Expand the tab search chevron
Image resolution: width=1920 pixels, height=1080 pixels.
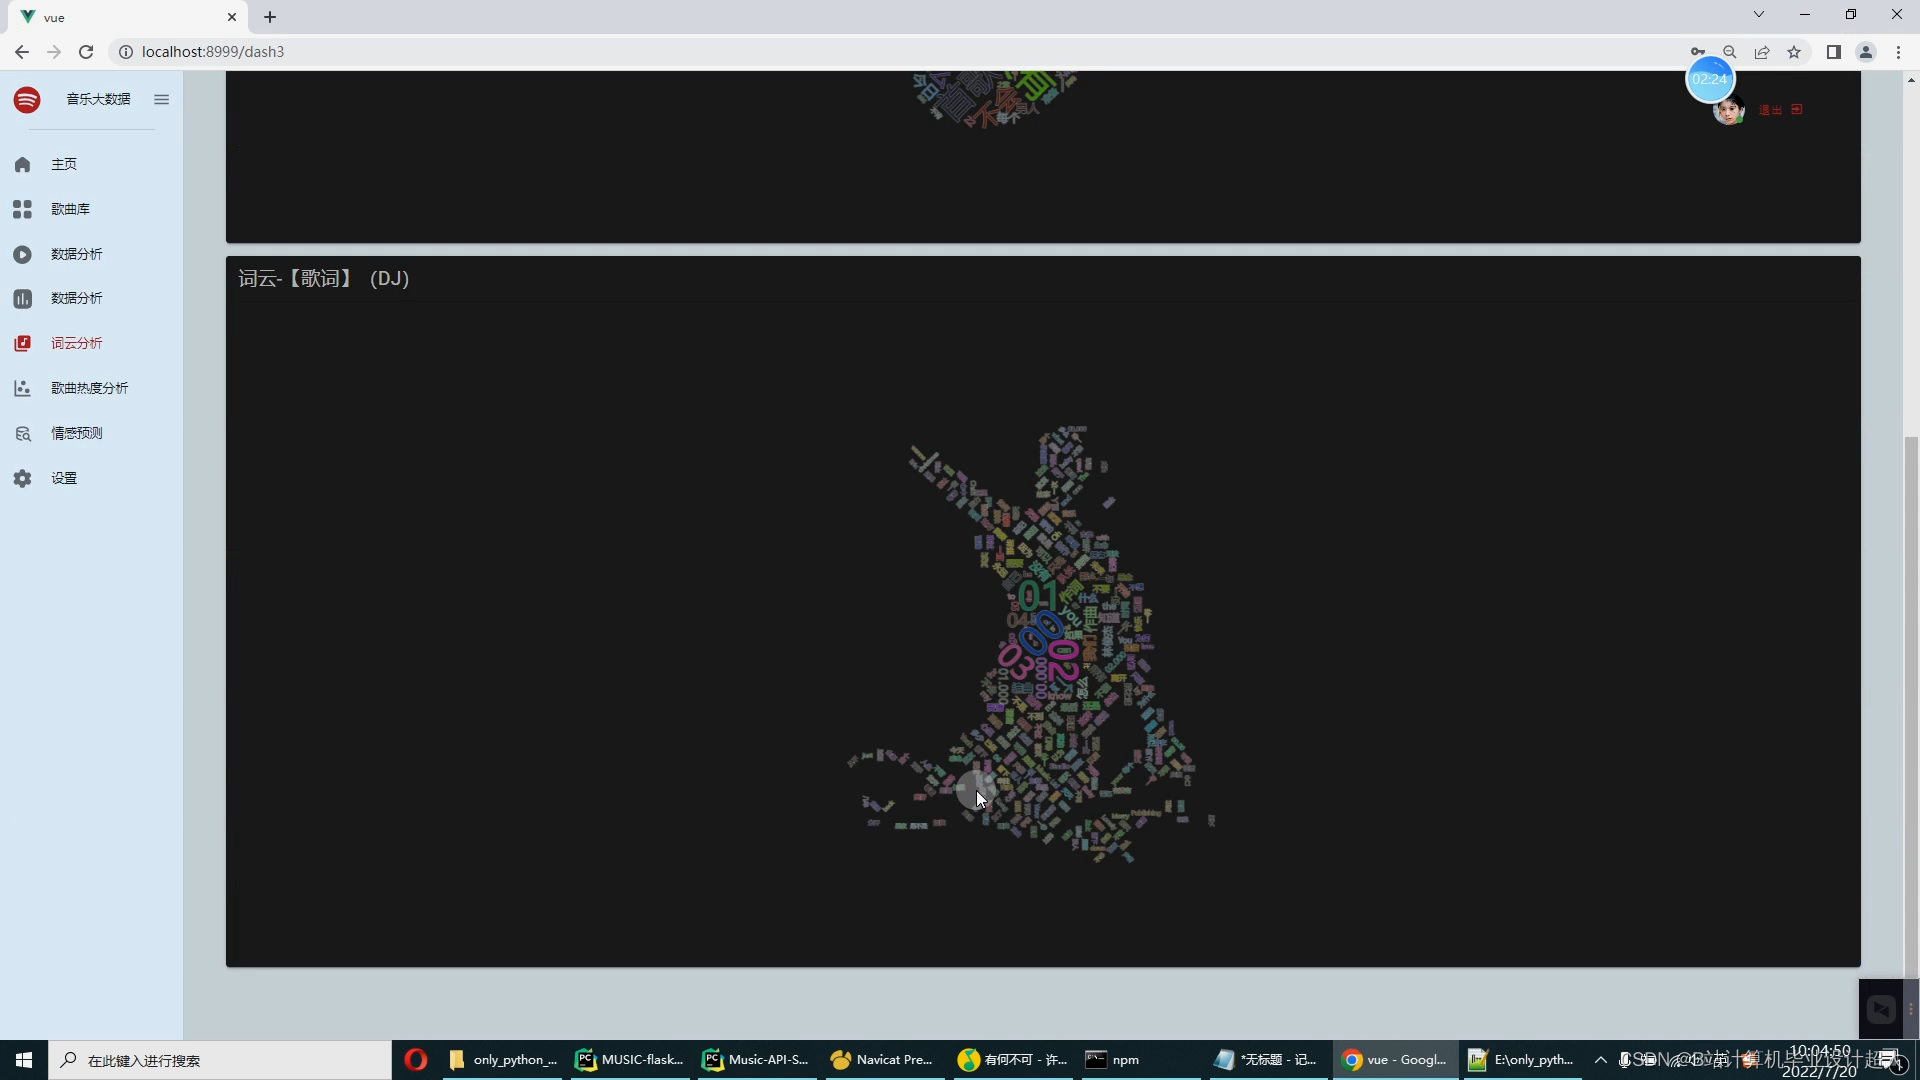click(1759, 14)
